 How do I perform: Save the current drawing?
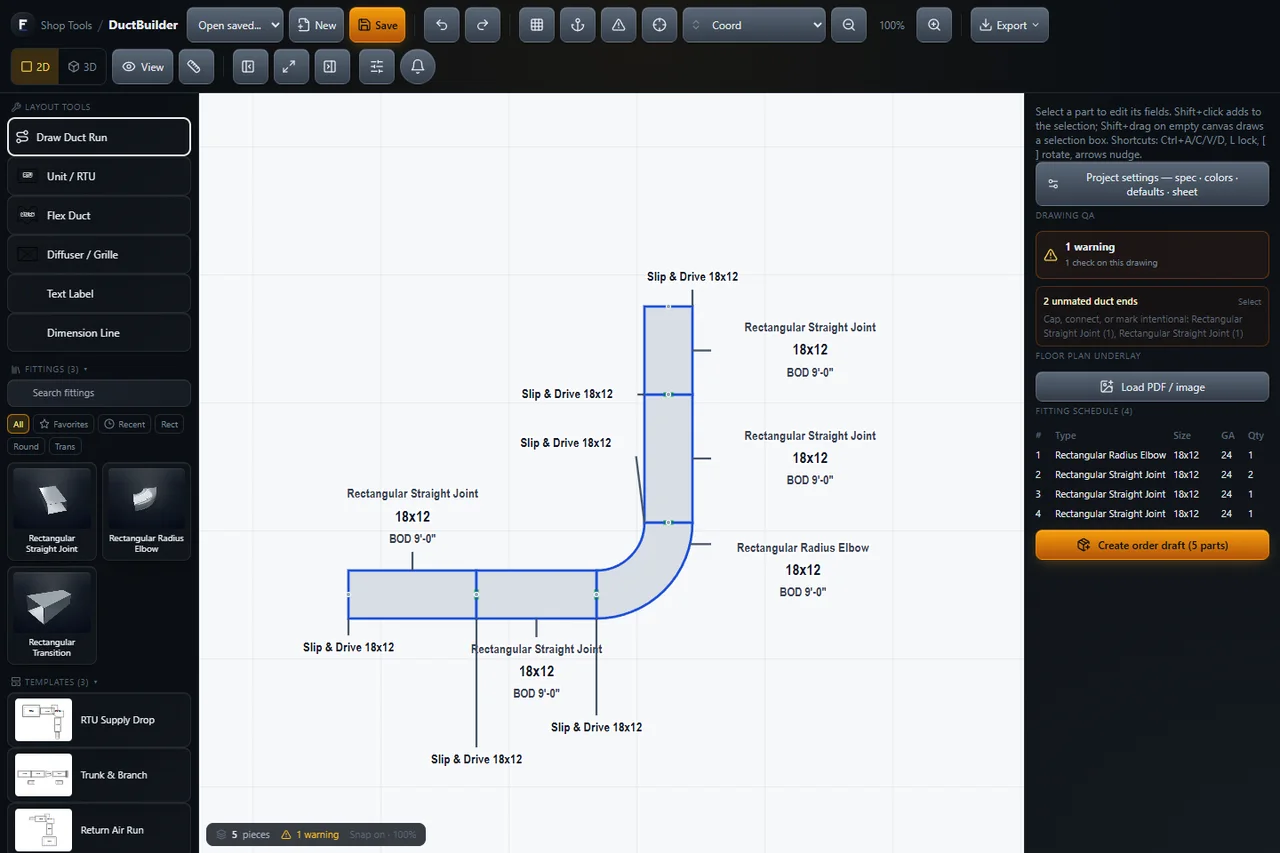click(377, 25)
